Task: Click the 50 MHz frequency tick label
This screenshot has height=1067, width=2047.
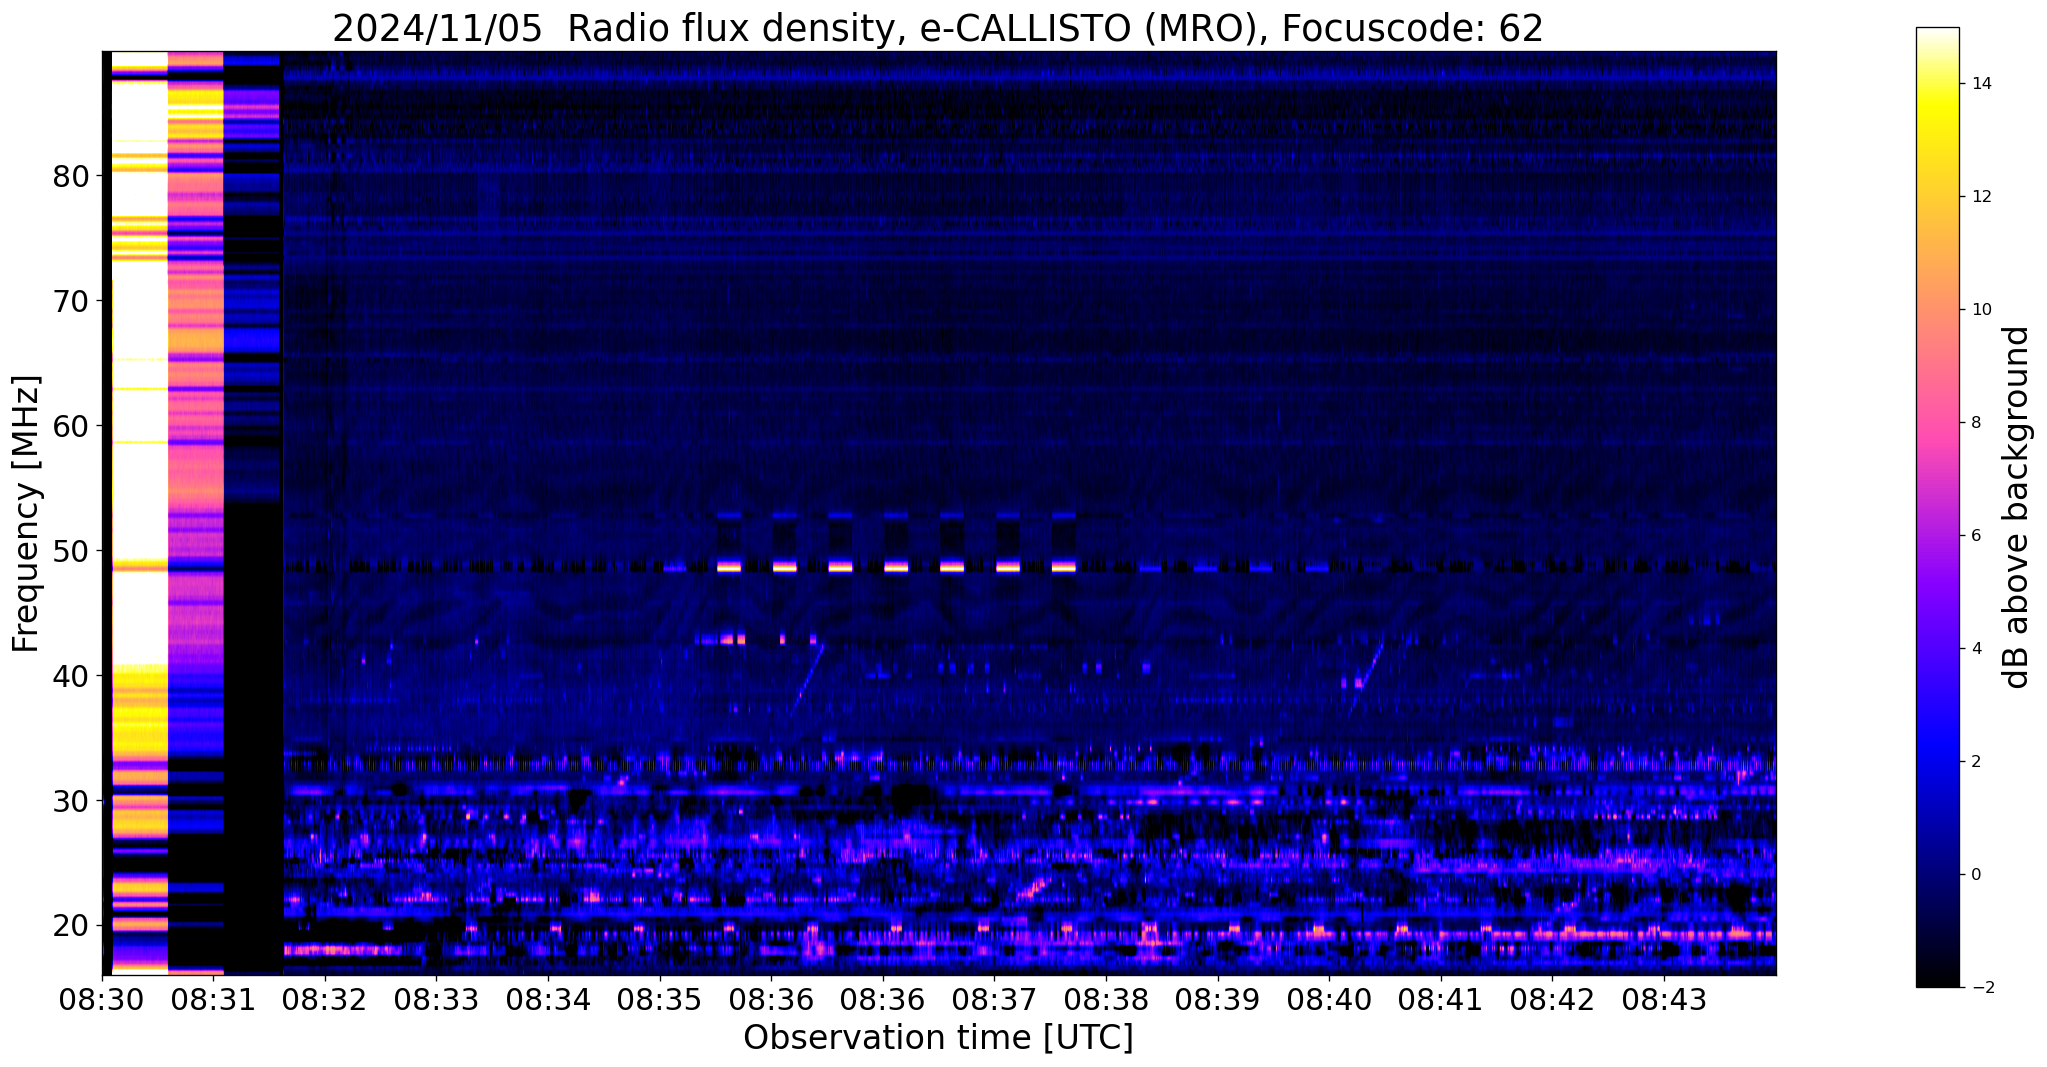Action: coord(70,551)
